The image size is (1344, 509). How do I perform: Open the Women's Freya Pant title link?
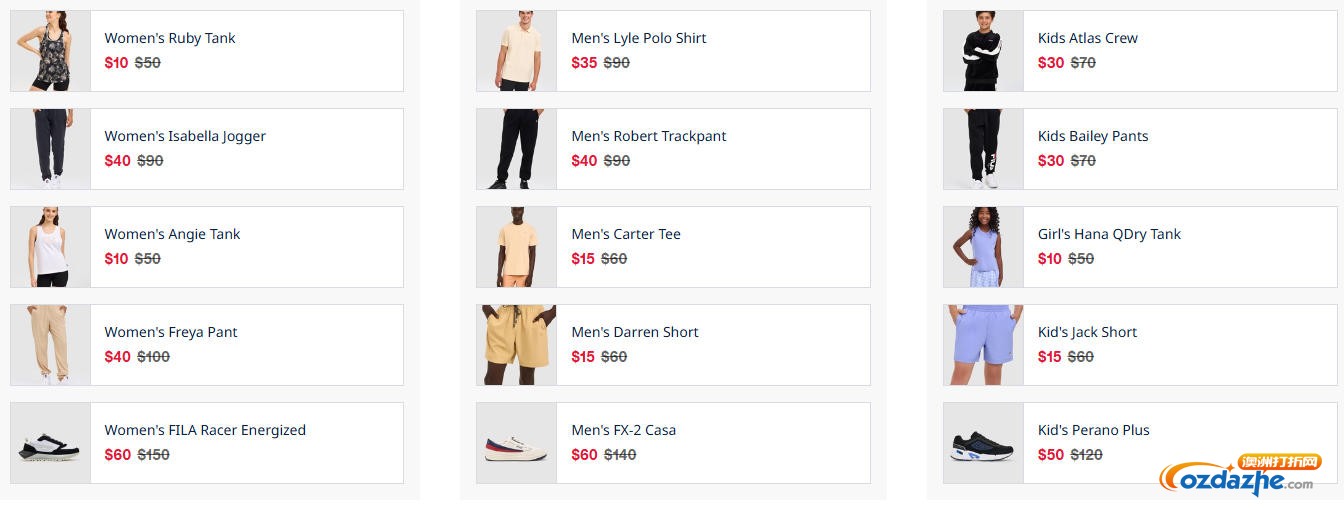pyautogui.click(x=171, y=332)
